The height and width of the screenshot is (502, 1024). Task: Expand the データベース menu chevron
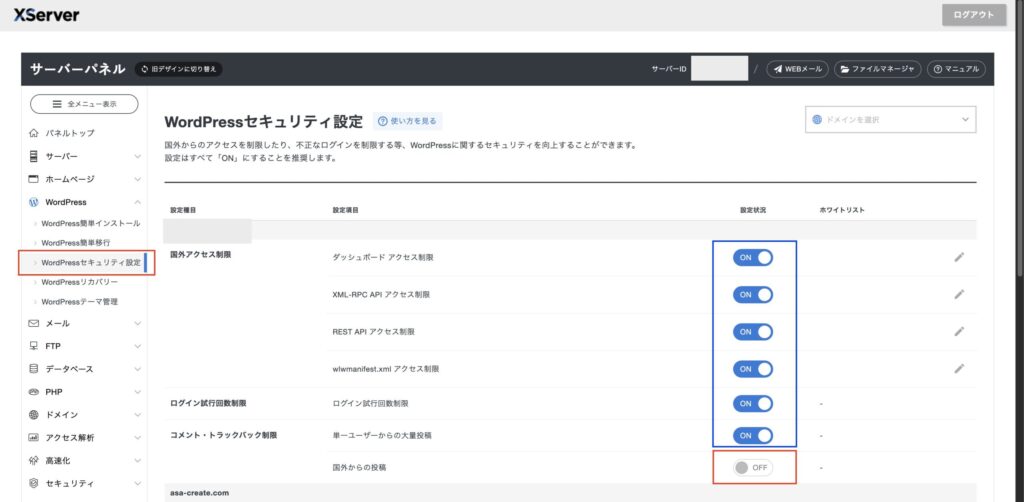coord(137,369)
